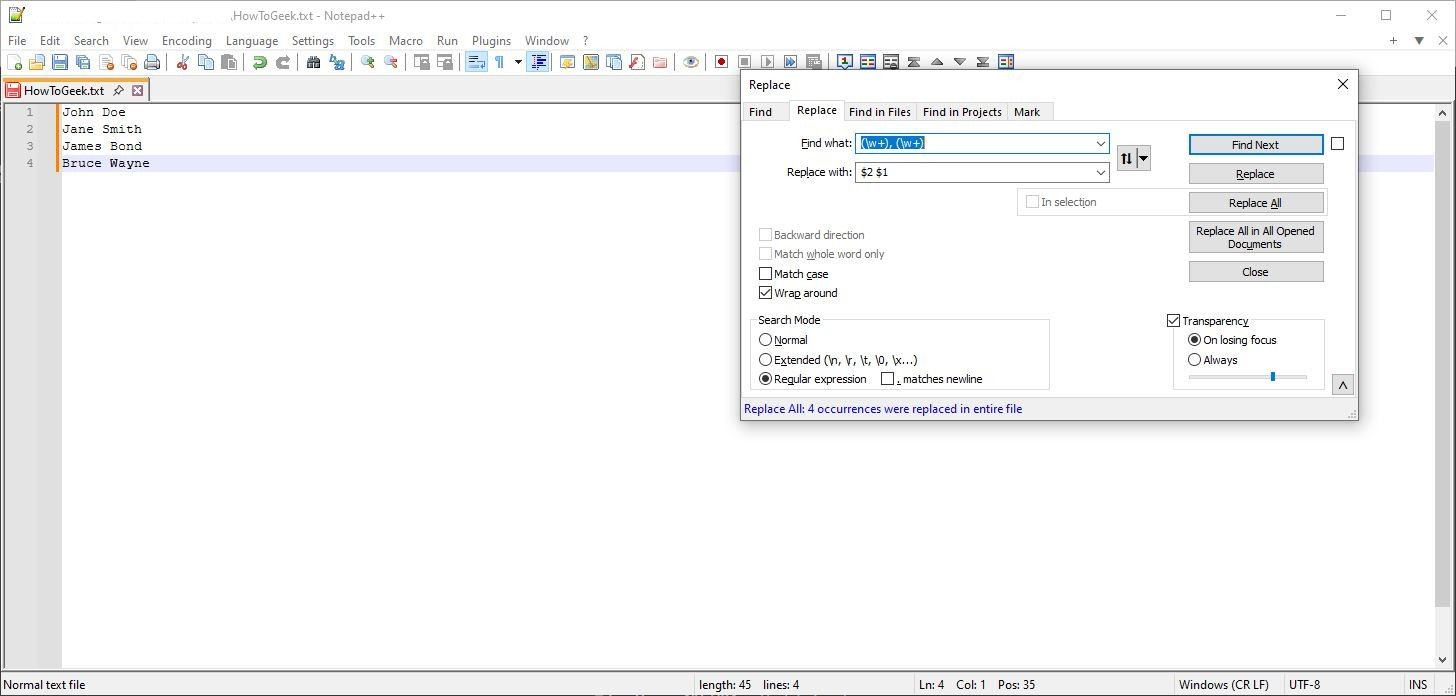Switch to the Find in Files tab
Image resolution: width=1456 pixels, height=696 pixels.
click(879, 112)
